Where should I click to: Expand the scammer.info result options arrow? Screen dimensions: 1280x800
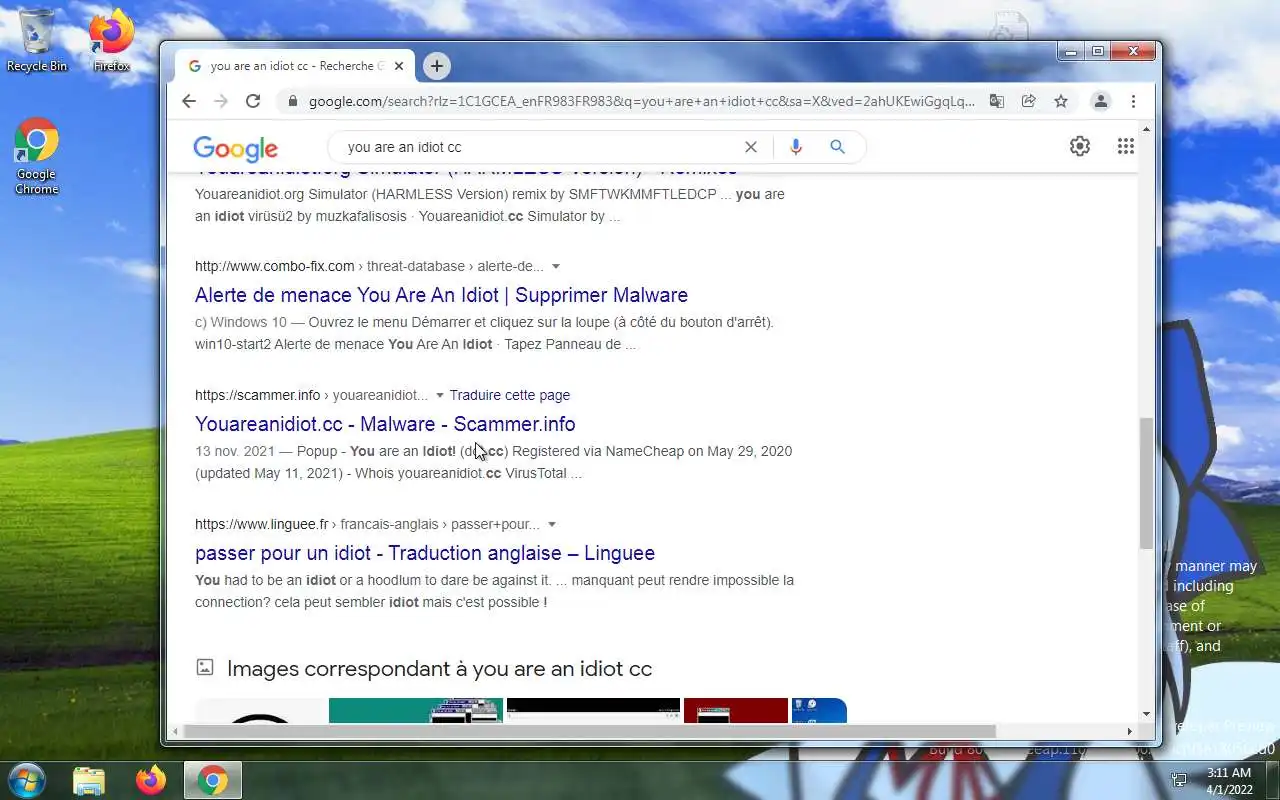click(439, 395)
